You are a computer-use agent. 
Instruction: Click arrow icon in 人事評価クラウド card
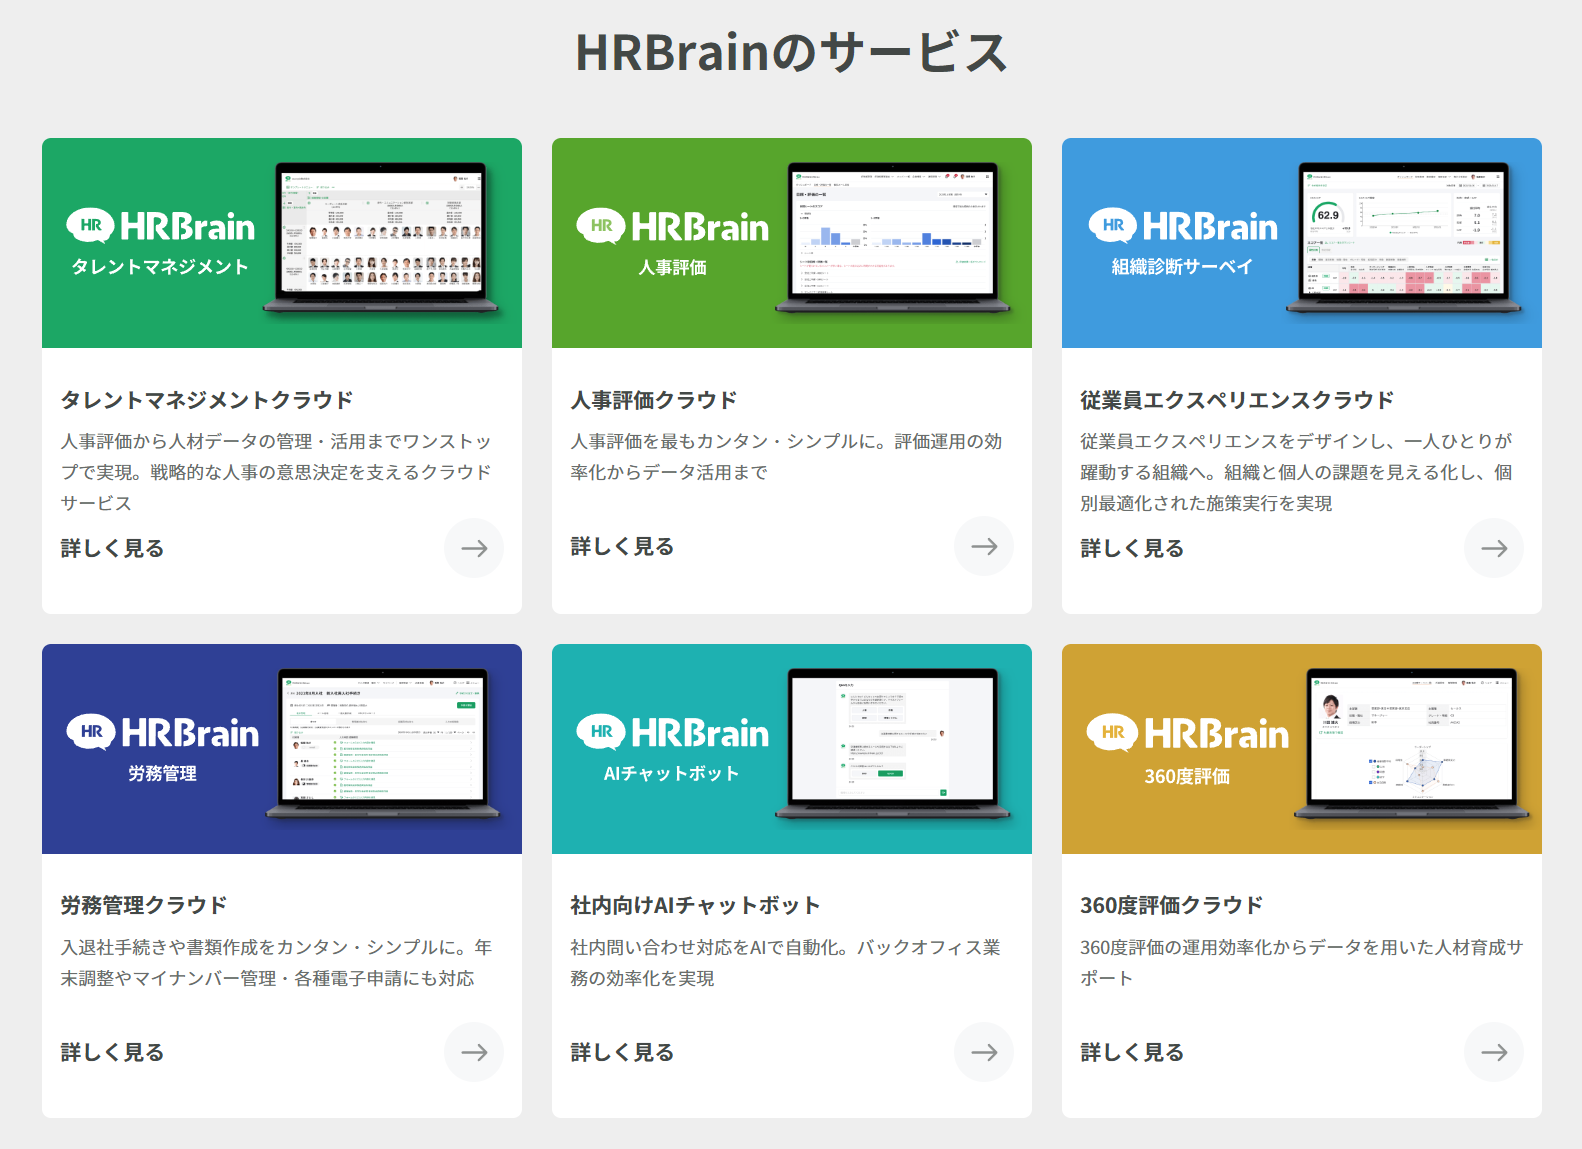(984, 546)
